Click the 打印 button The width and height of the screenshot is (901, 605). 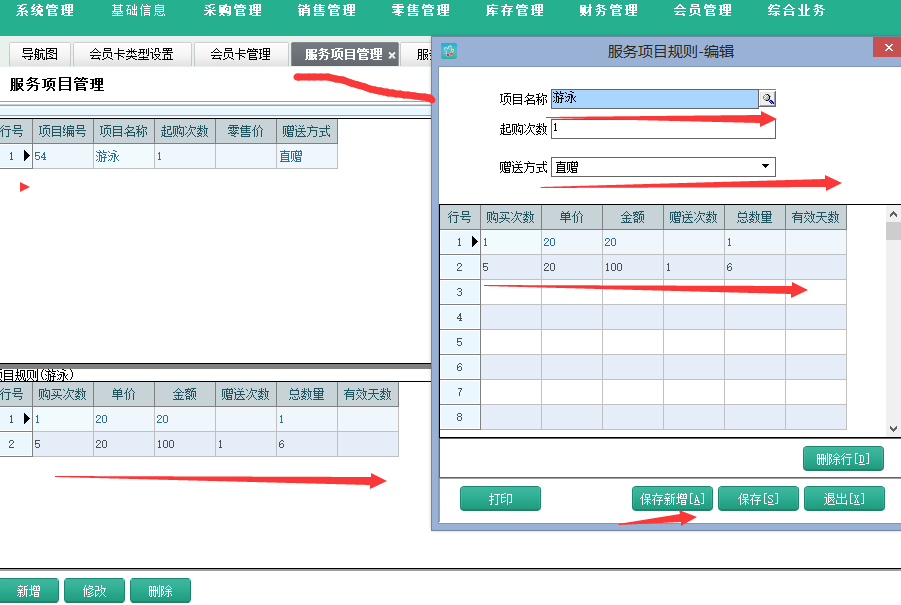[500, 499]
